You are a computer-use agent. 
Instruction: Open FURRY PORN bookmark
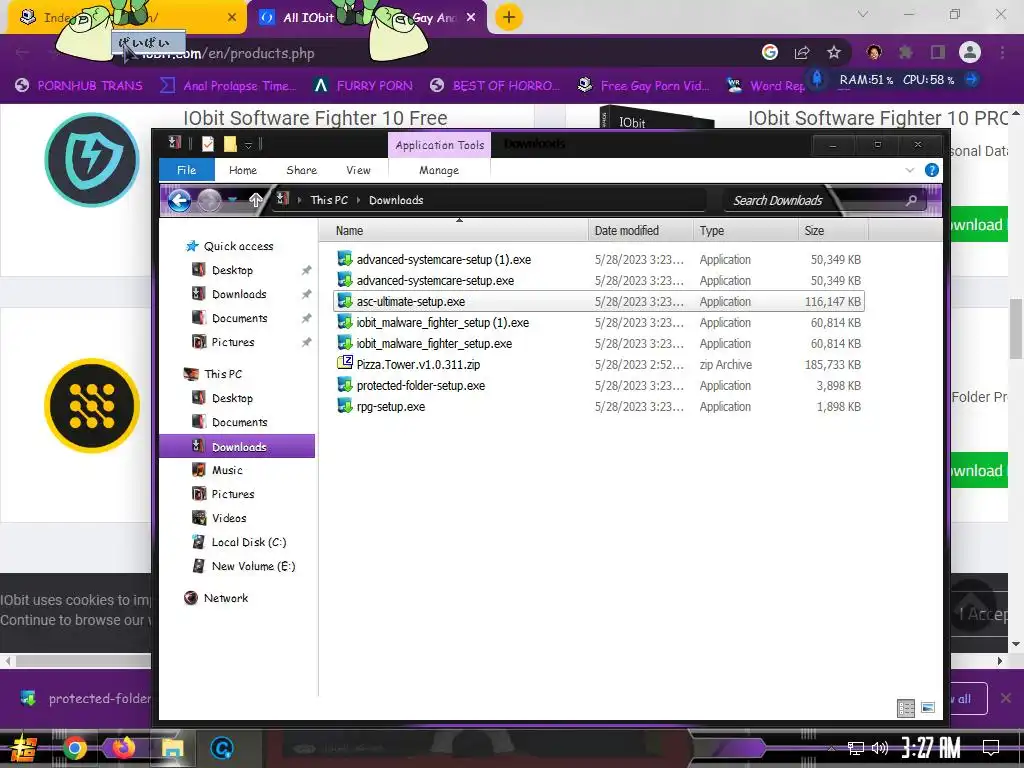point(363,86)
